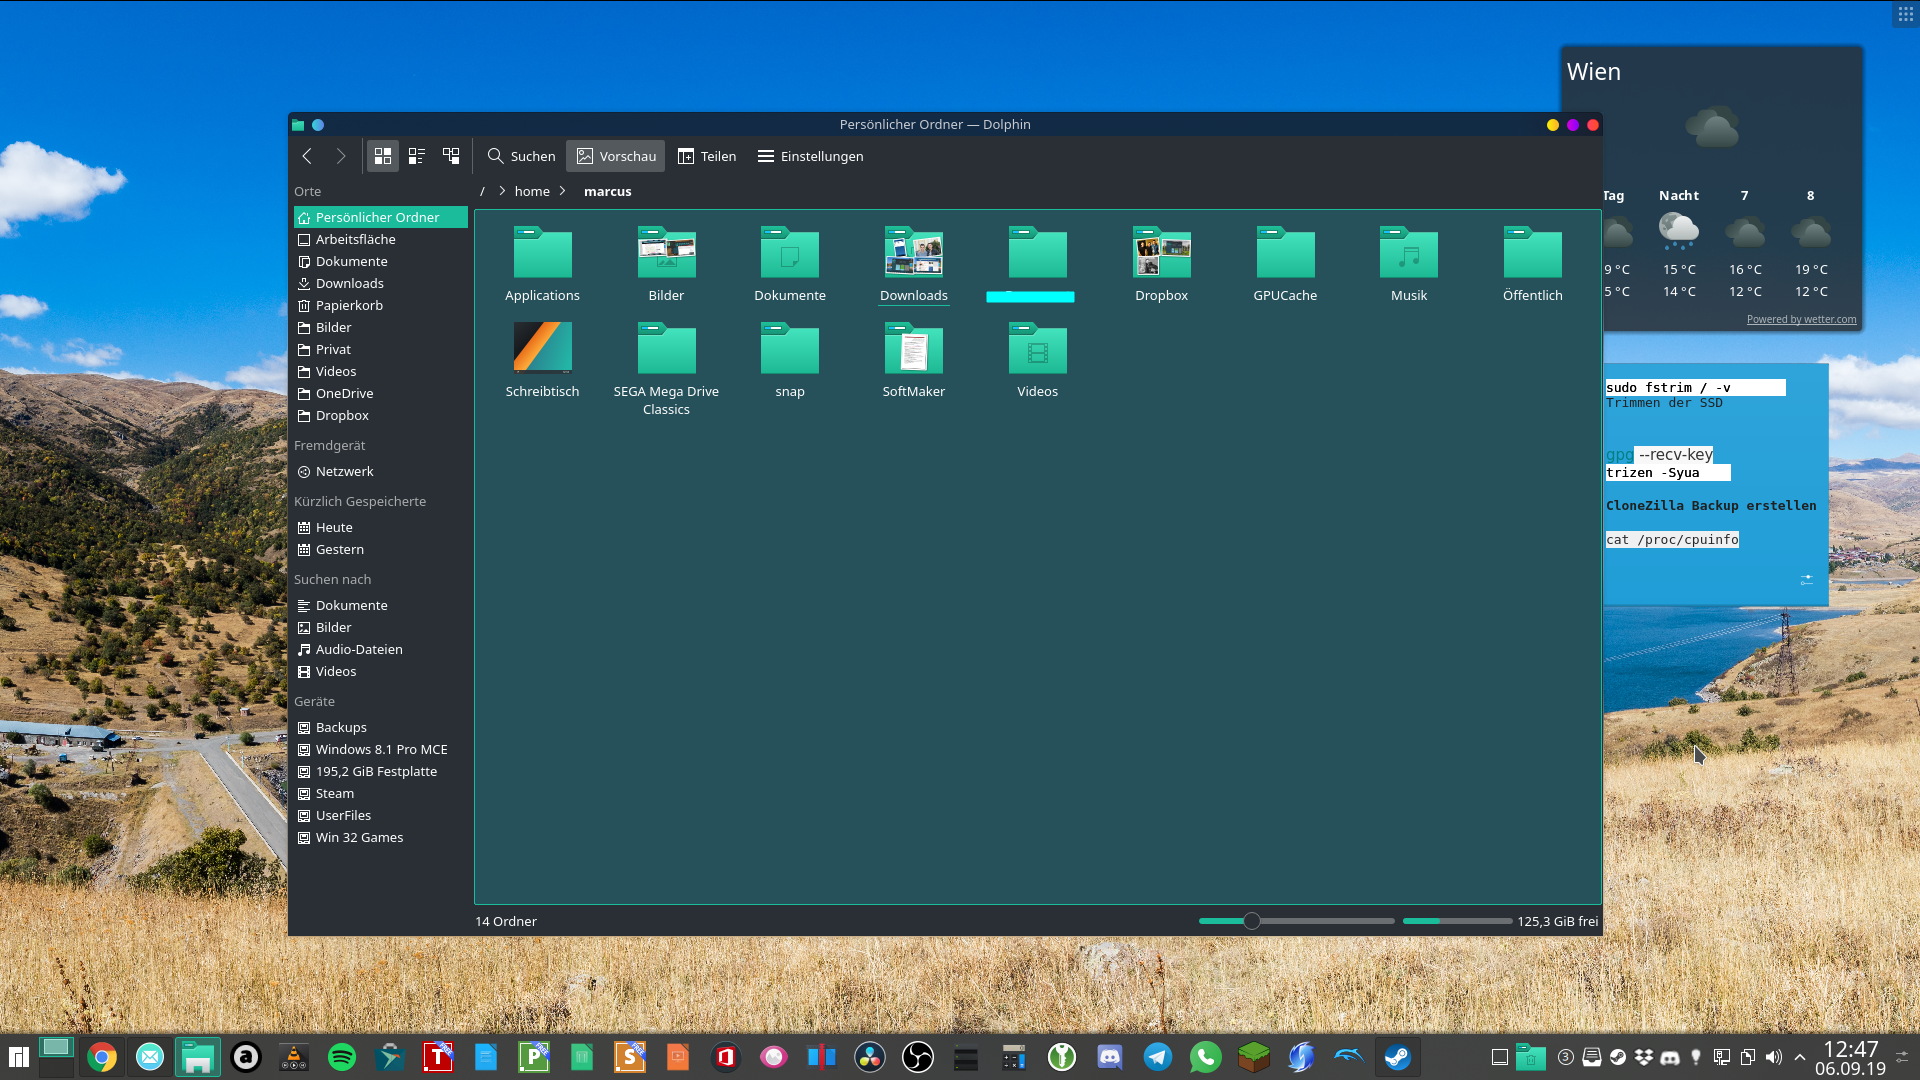The image size is (1920, 1080).
Task: Open the Musik folder icon
Action: (x=1408, y=253)
